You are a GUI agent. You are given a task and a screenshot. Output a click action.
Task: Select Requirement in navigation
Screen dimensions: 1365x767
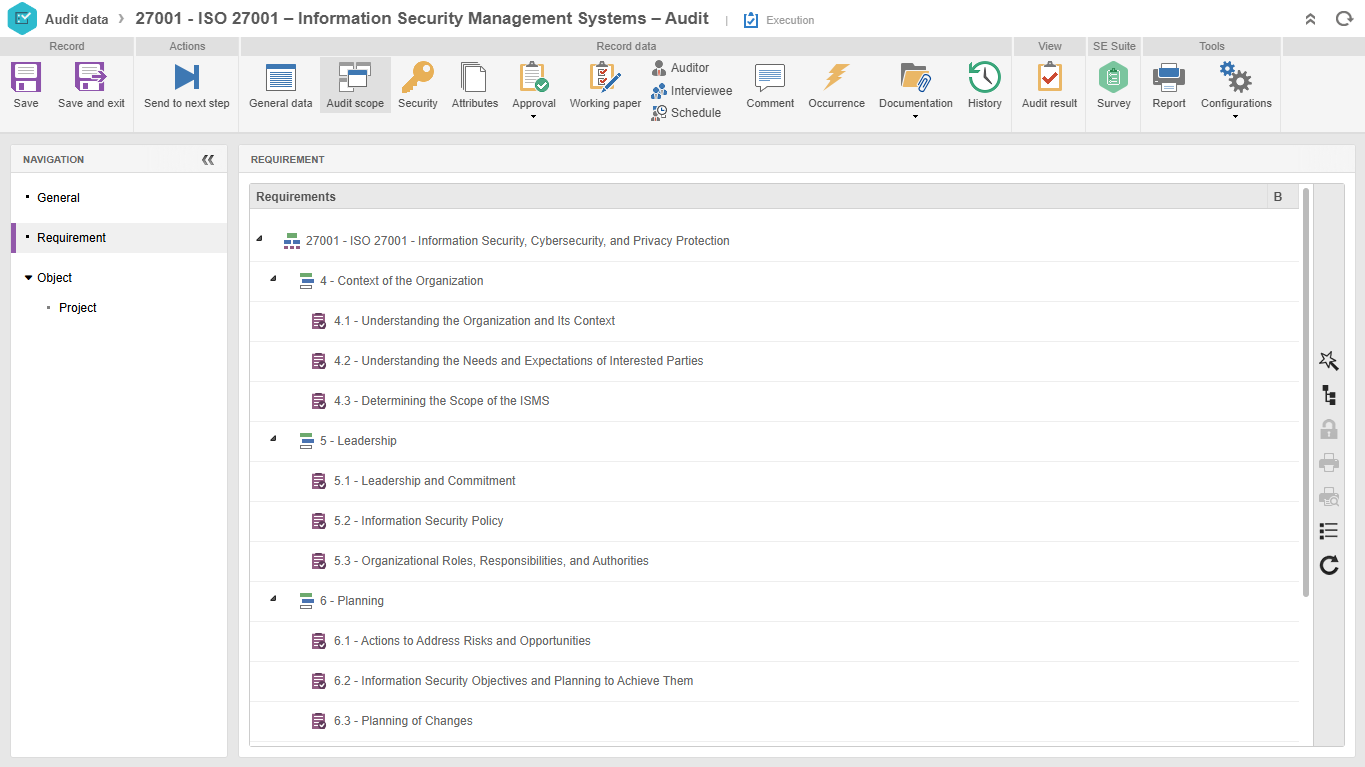tap(119, 238)
